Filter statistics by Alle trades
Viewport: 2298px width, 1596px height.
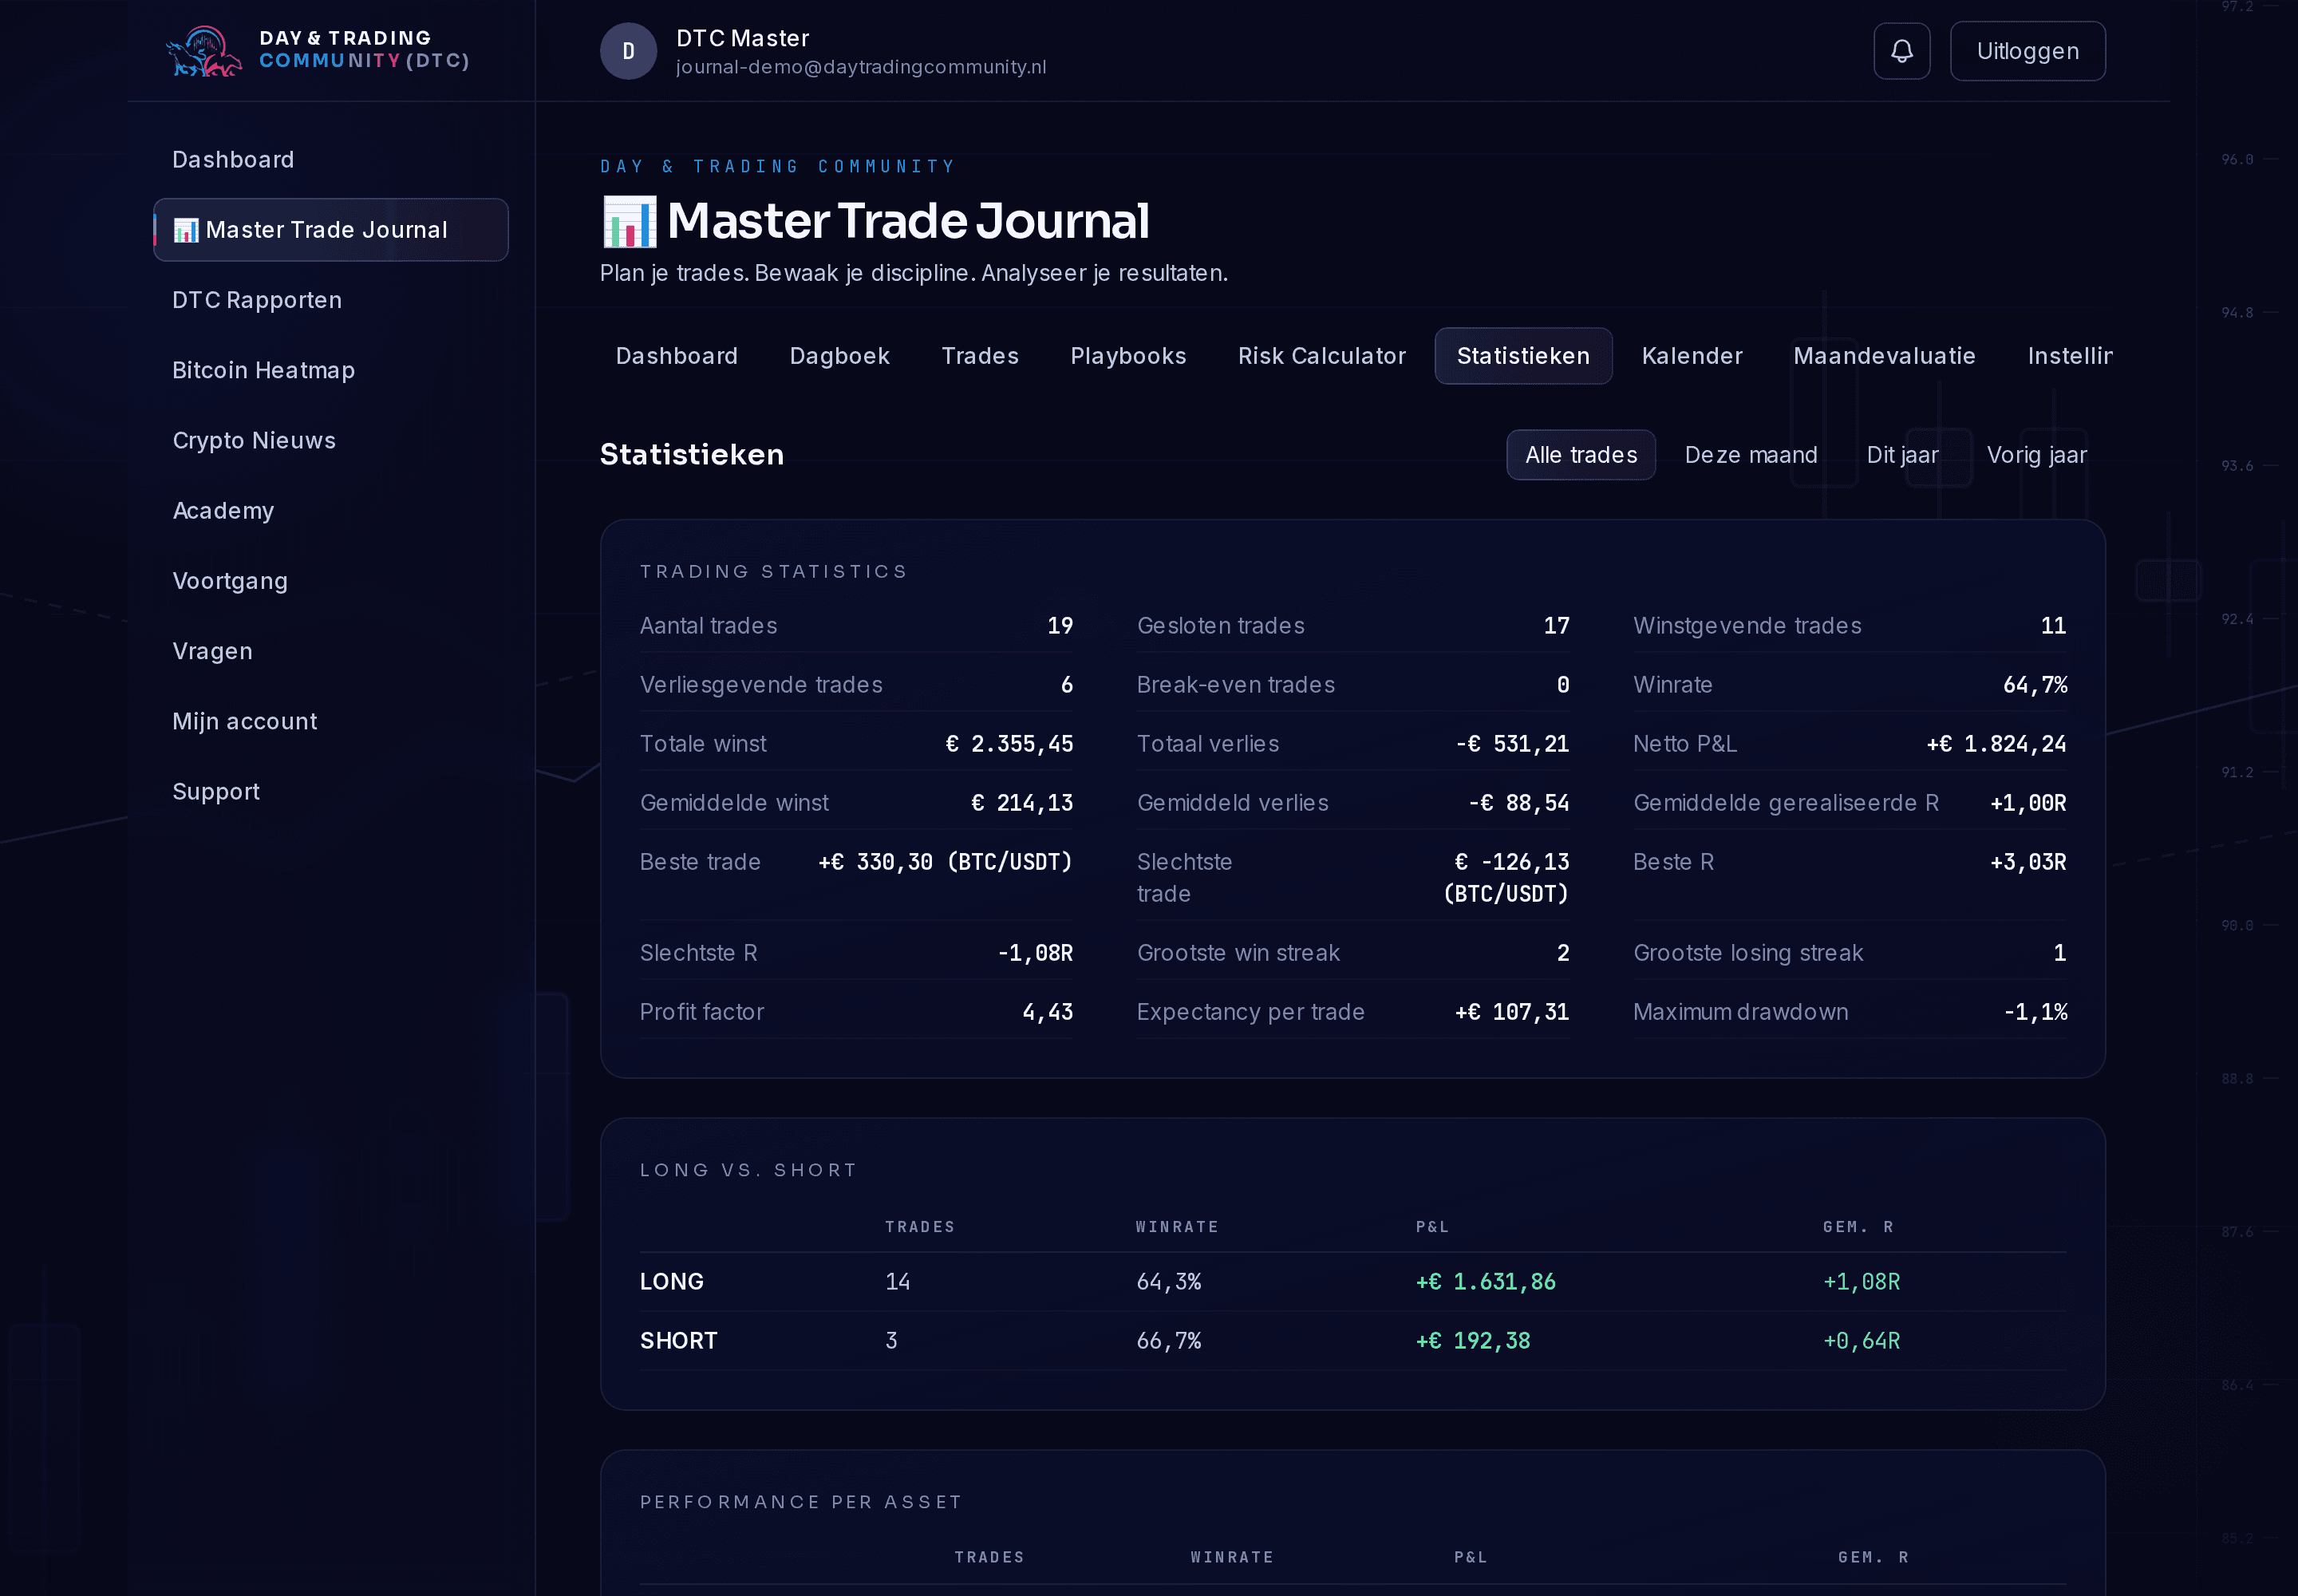pyautogui.click(x=1581, y=455)
